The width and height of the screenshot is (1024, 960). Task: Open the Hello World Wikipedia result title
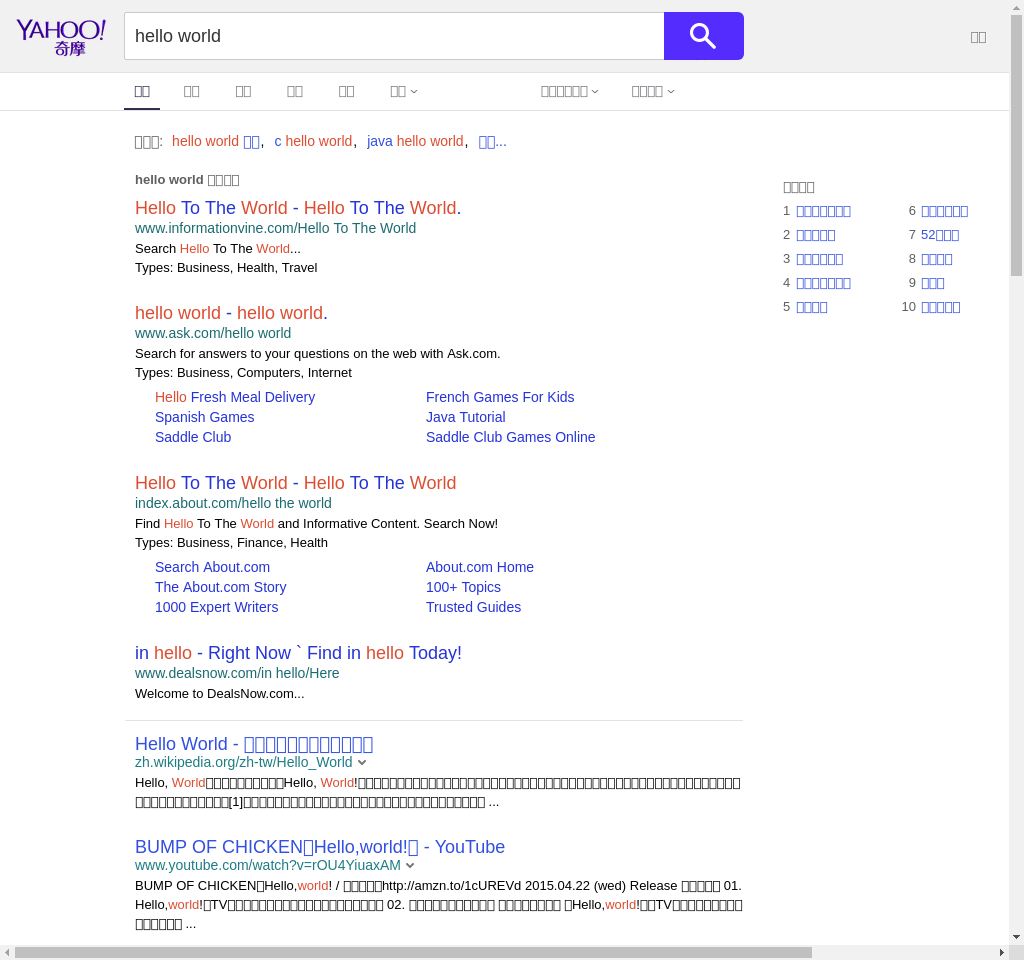254,744
